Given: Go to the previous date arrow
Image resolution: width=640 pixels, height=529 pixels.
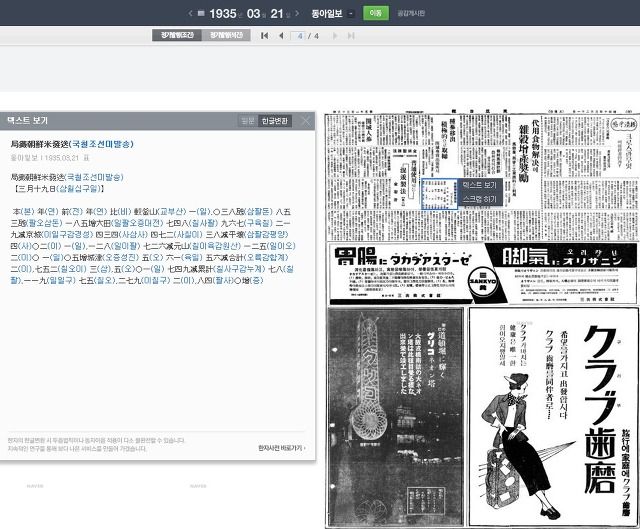Looking at the screenshot, I should pos(190,13).
